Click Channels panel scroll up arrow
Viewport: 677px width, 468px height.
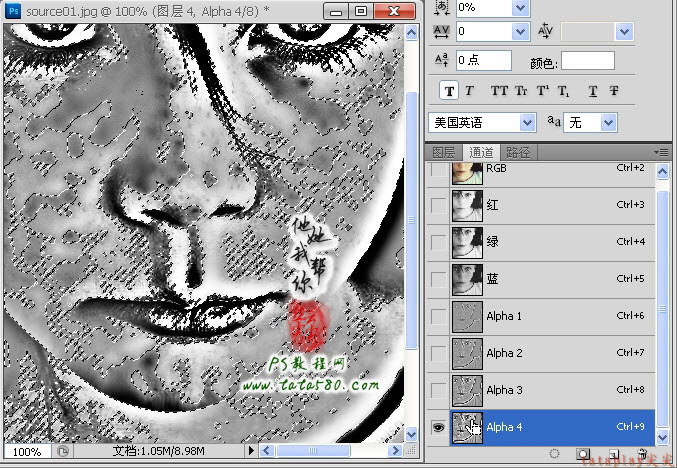[662, 172]
